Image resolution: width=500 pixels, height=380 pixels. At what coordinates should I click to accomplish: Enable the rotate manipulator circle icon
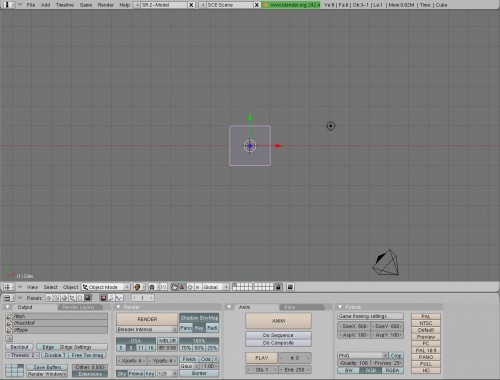click(190, 287)
